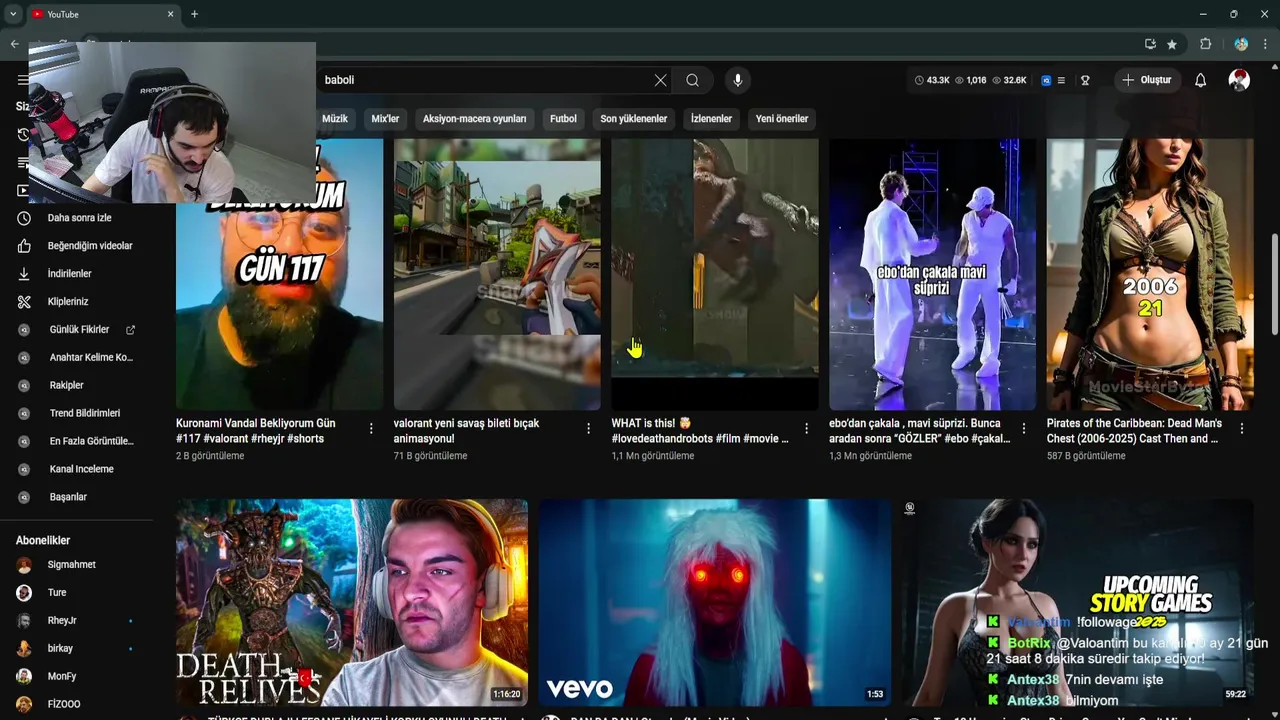Start voice search with the microphone icon
1280x720 pixels.
point(738,80)
